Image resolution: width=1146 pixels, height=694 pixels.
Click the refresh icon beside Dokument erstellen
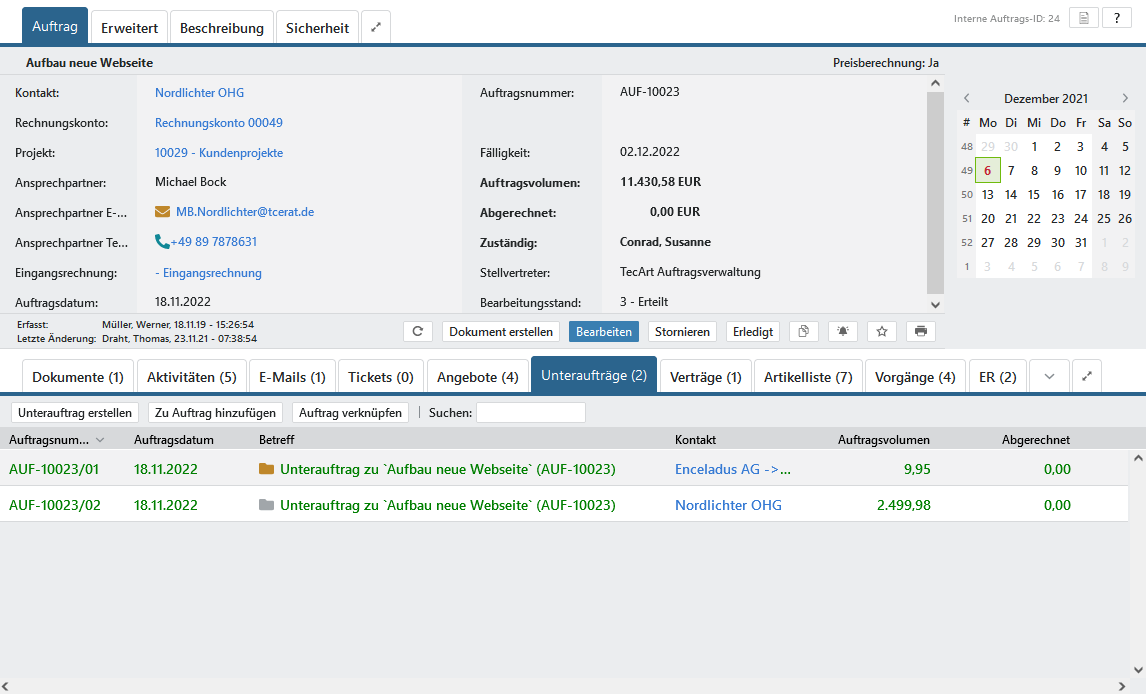click(x=418, y=332)
